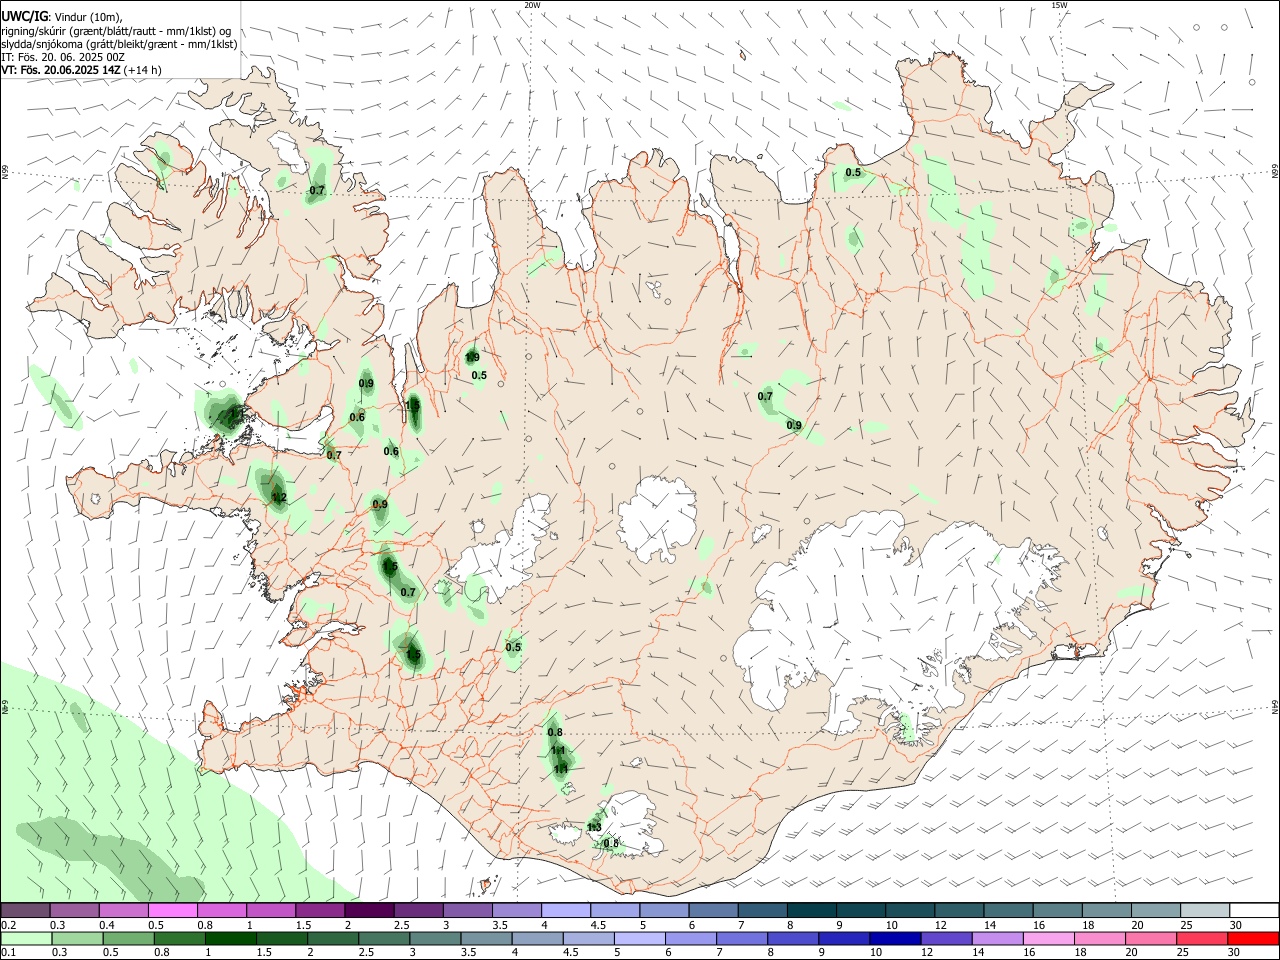
Task: Click the lightest green 0.1–0.3 swatch in lower legend
Action: click(26, 938)
